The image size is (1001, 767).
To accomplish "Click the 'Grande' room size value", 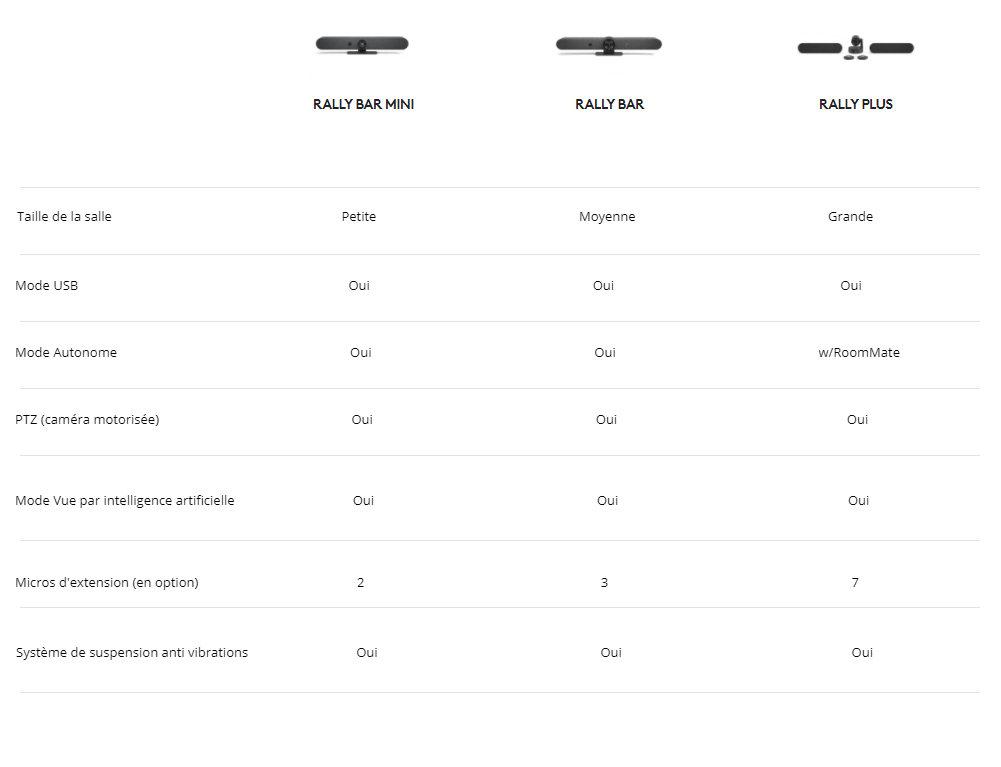I will pos(850,217).
